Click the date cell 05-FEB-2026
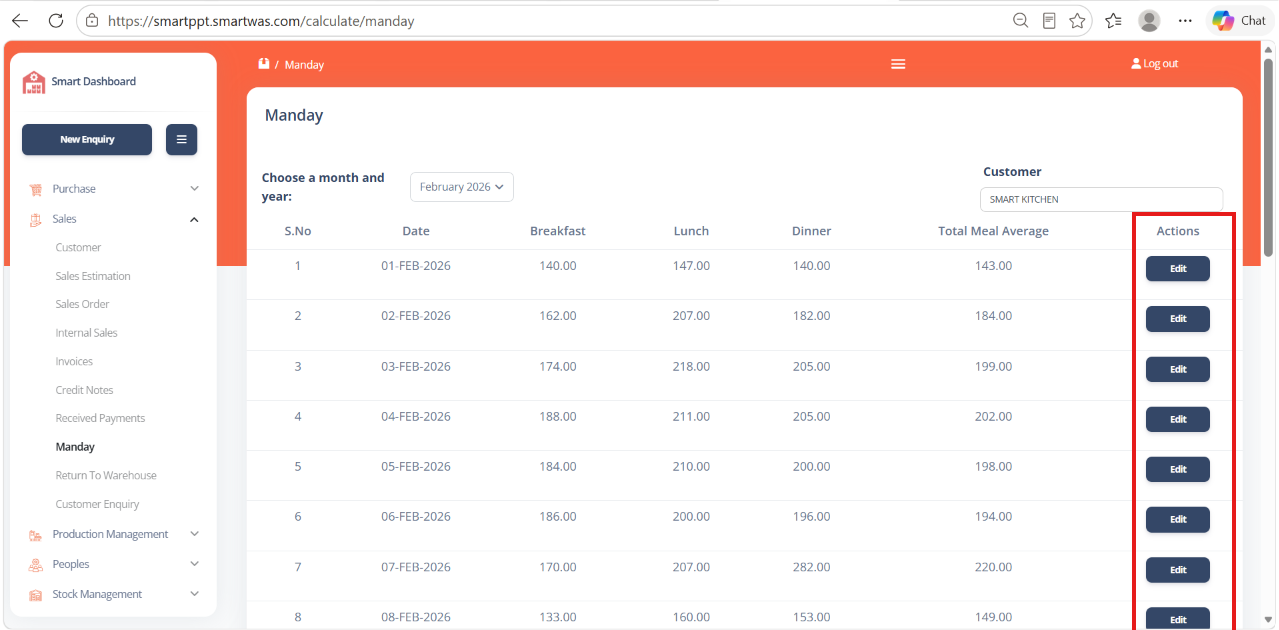Image resolution: width=1279 pixels, height=630 pixels. [416, 467]
